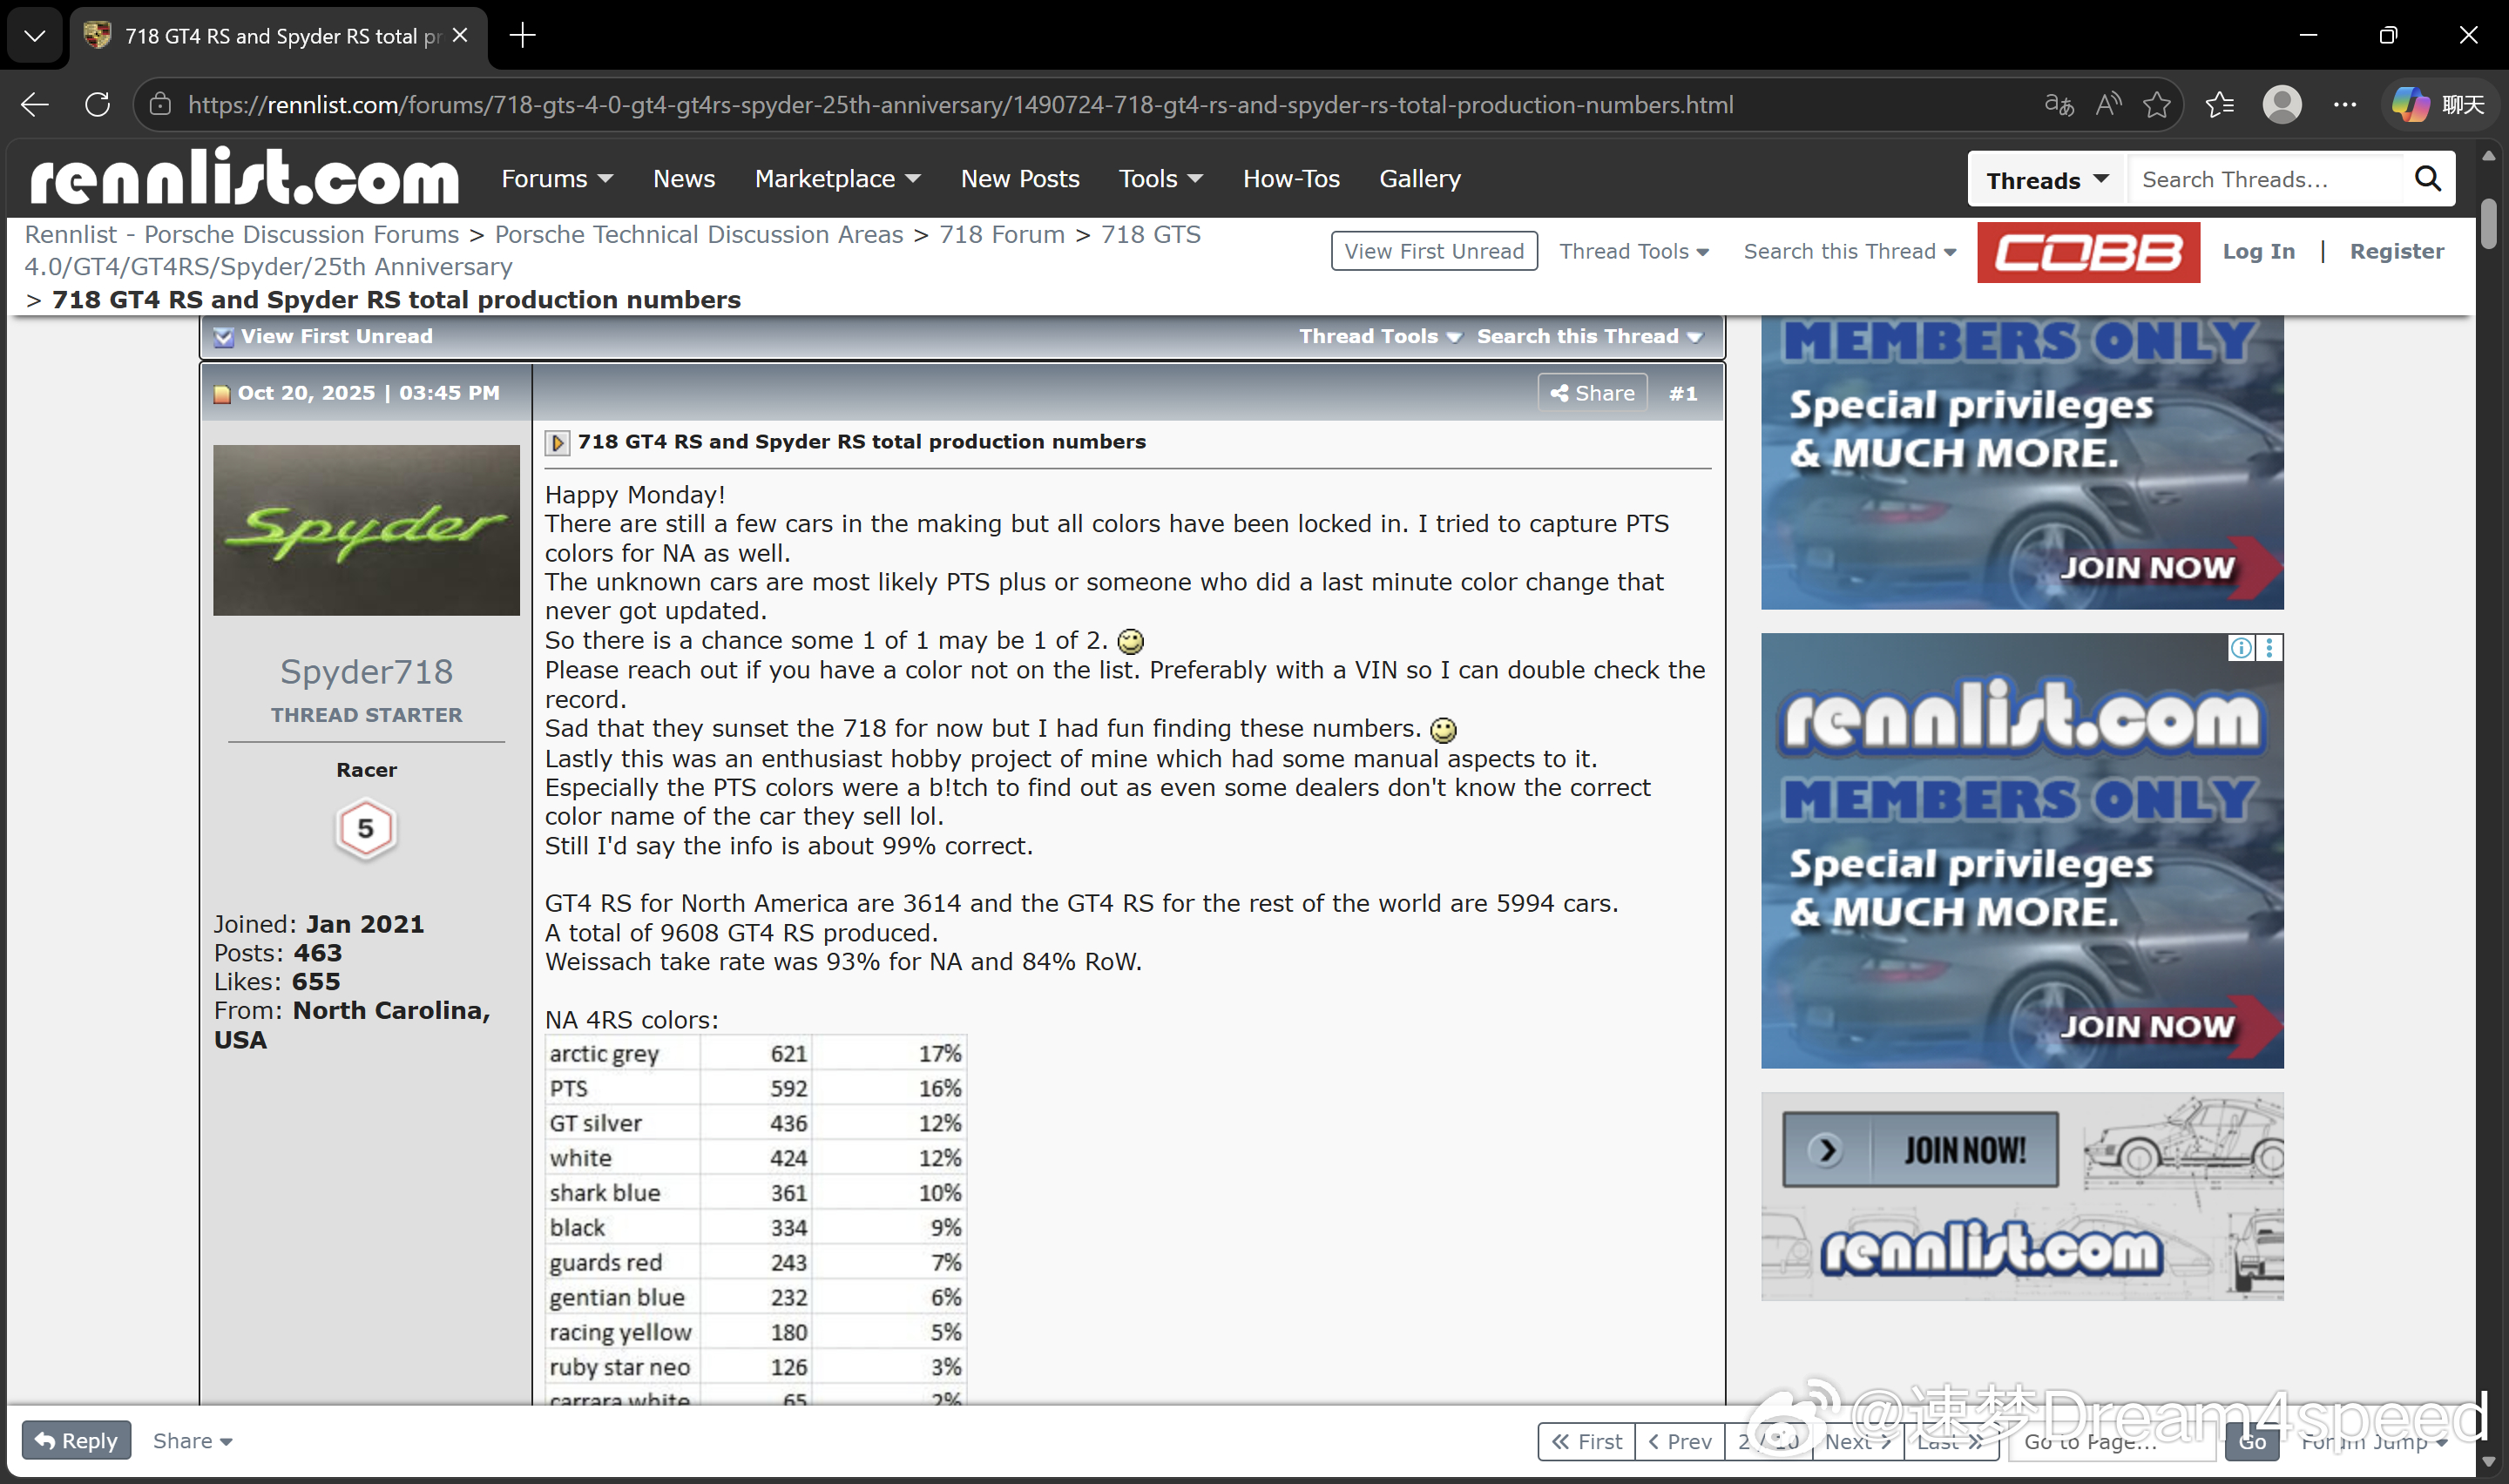Click the browser refresh icon
This screenshot has height=1484, width=2509.
click(x=97, y=105)
